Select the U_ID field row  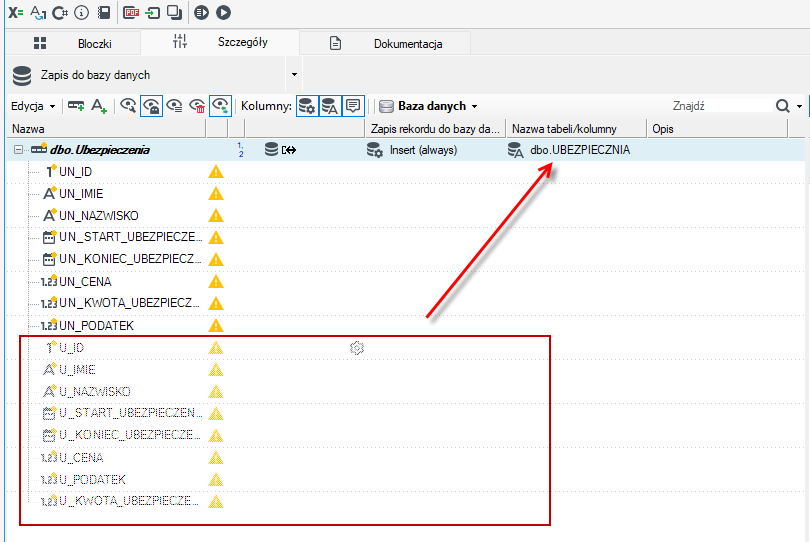[x=406, y=348]
